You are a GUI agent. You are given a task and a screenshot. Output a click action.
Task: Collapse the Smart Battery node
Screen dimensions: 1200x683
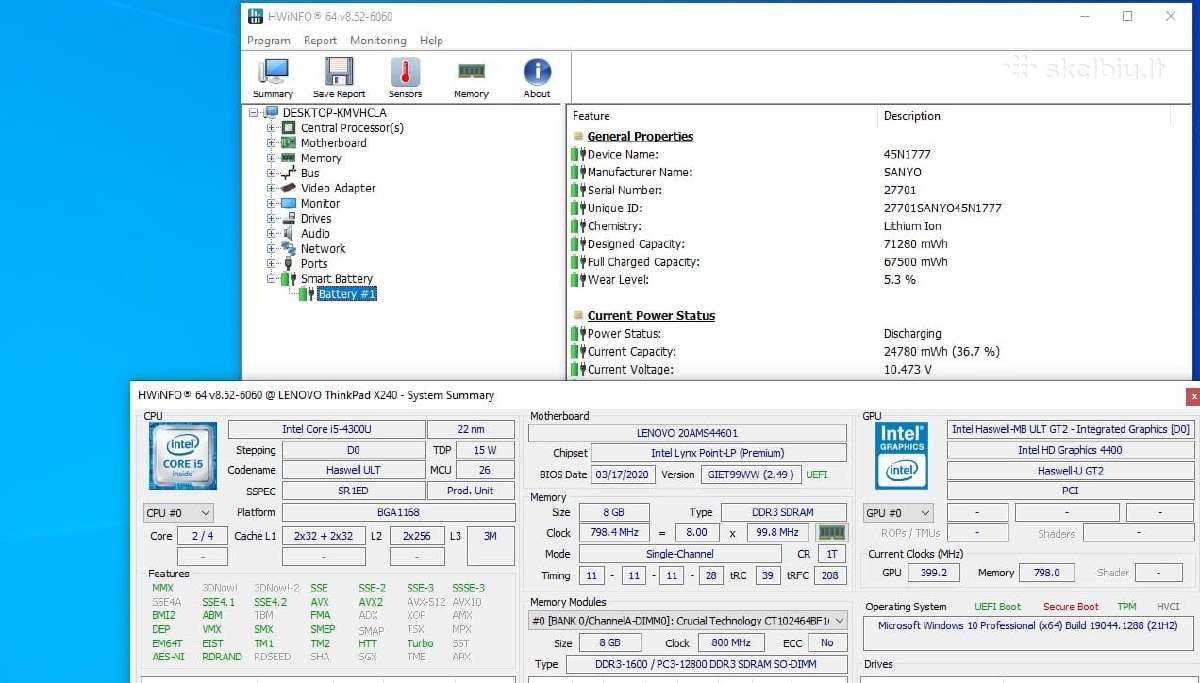coord(271,279)
